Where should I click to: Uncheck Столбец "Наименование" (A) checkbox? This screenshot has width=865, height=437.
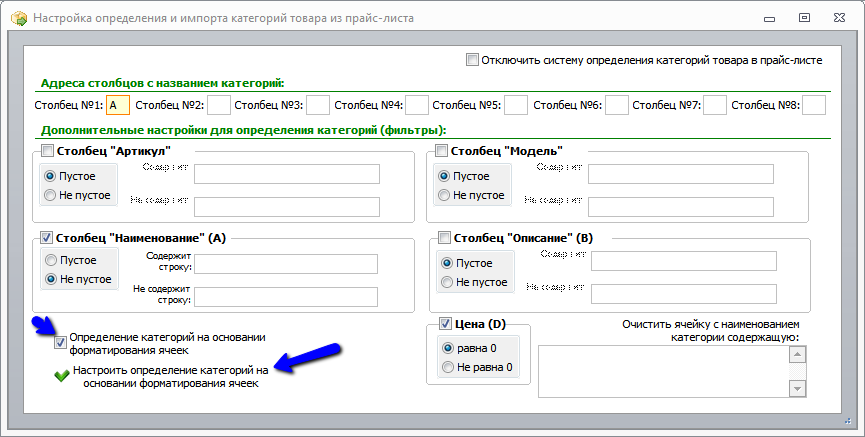pyautogui.click(x=47, y=238)
